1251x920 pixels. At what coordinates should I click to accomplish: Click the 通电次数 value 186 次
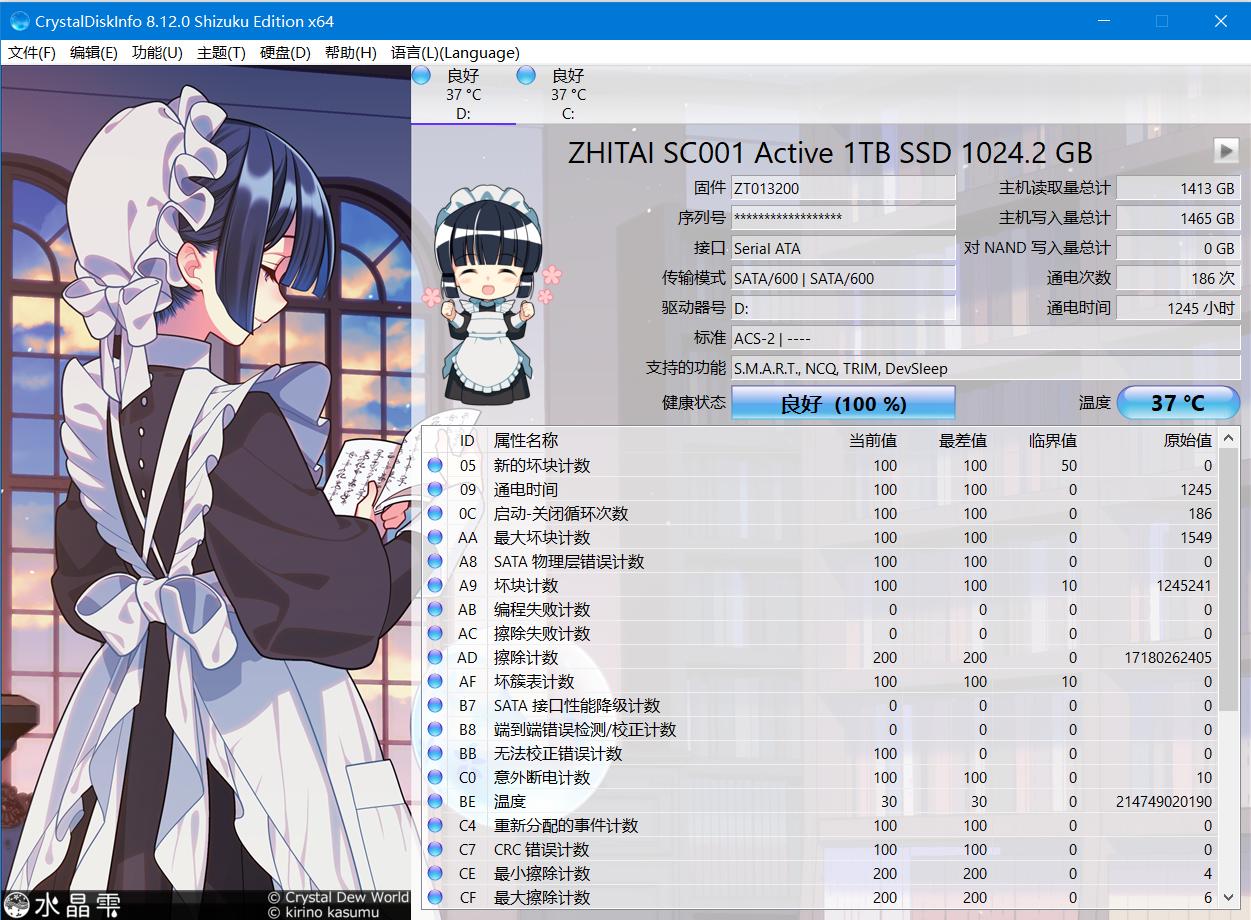pos(1178,278)
